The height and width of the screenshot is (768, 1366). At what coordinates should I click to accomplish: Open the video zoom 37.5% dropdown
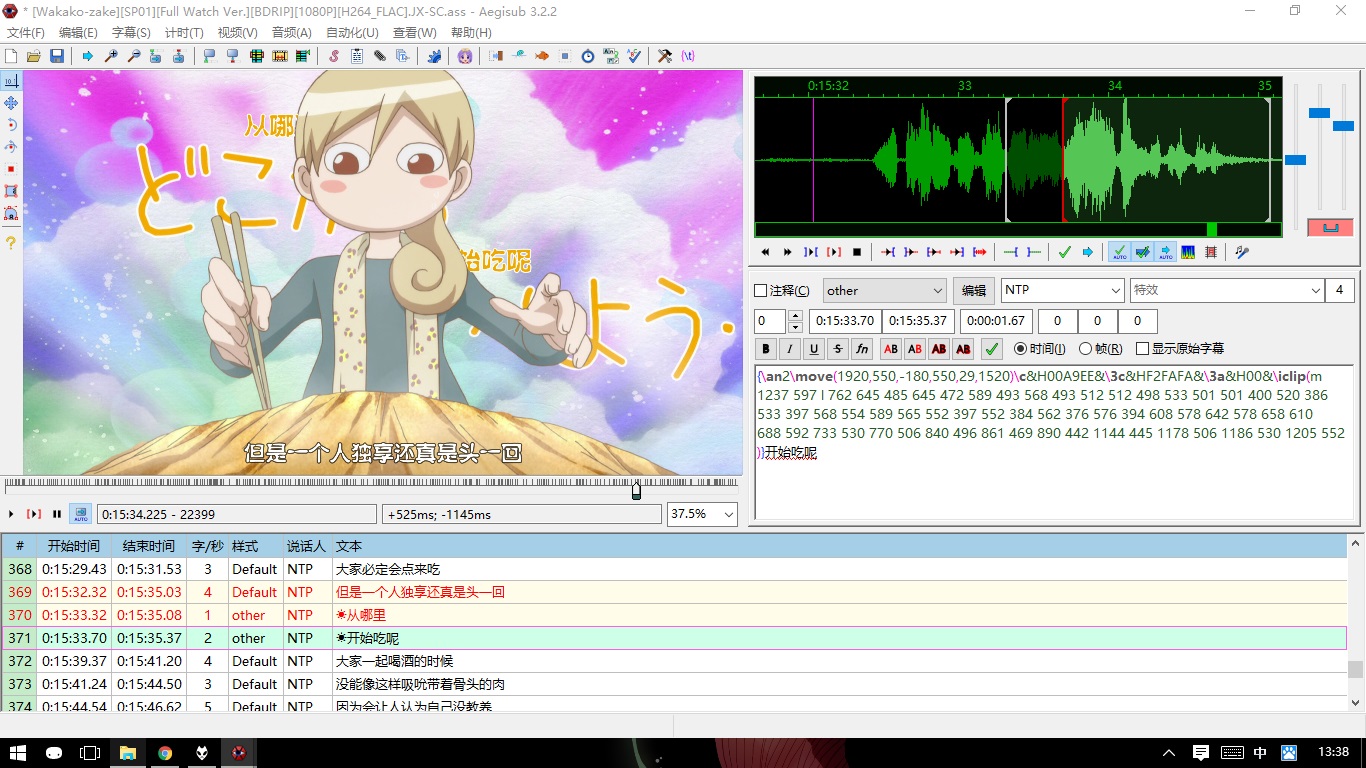pos(702,514)
